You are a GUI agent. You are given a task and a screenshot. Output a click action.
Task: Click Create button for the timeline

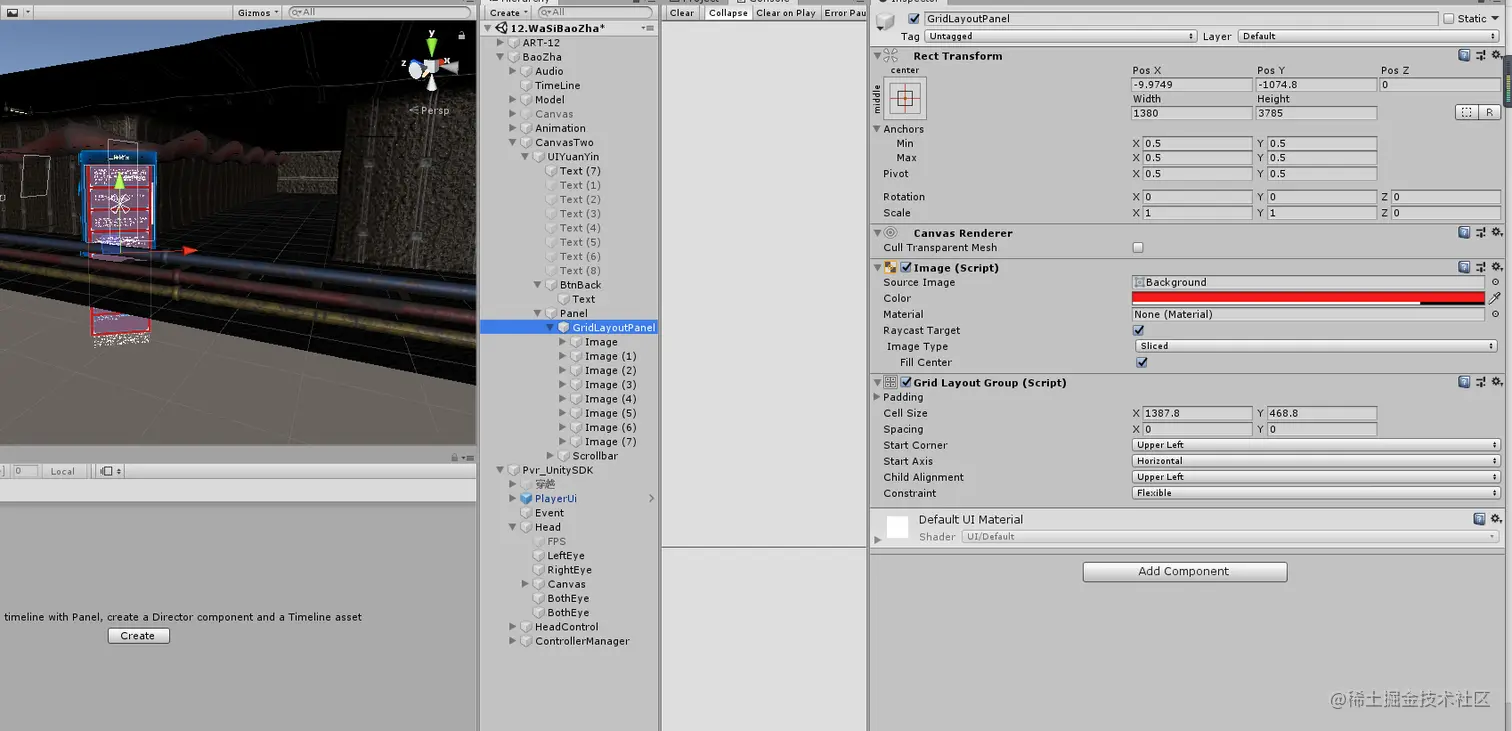point(138,636)
